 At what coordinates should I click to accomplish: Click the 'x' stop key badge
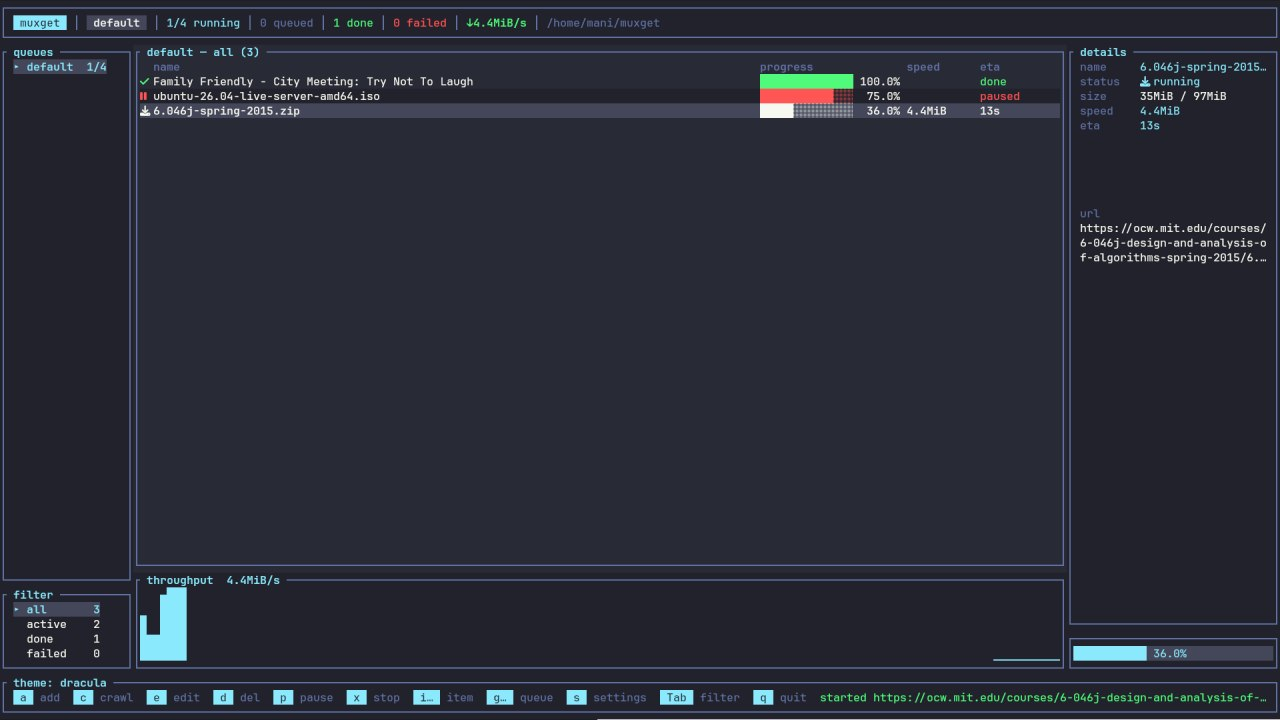point(356,698)
